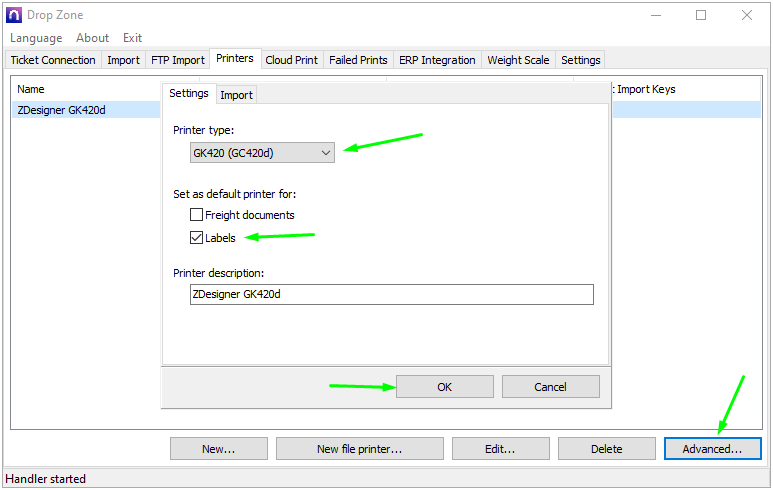The width and height of the screenshot is (773, 490).
Task: Uncheck the Labels checkbox
Action: coord(197,238)
